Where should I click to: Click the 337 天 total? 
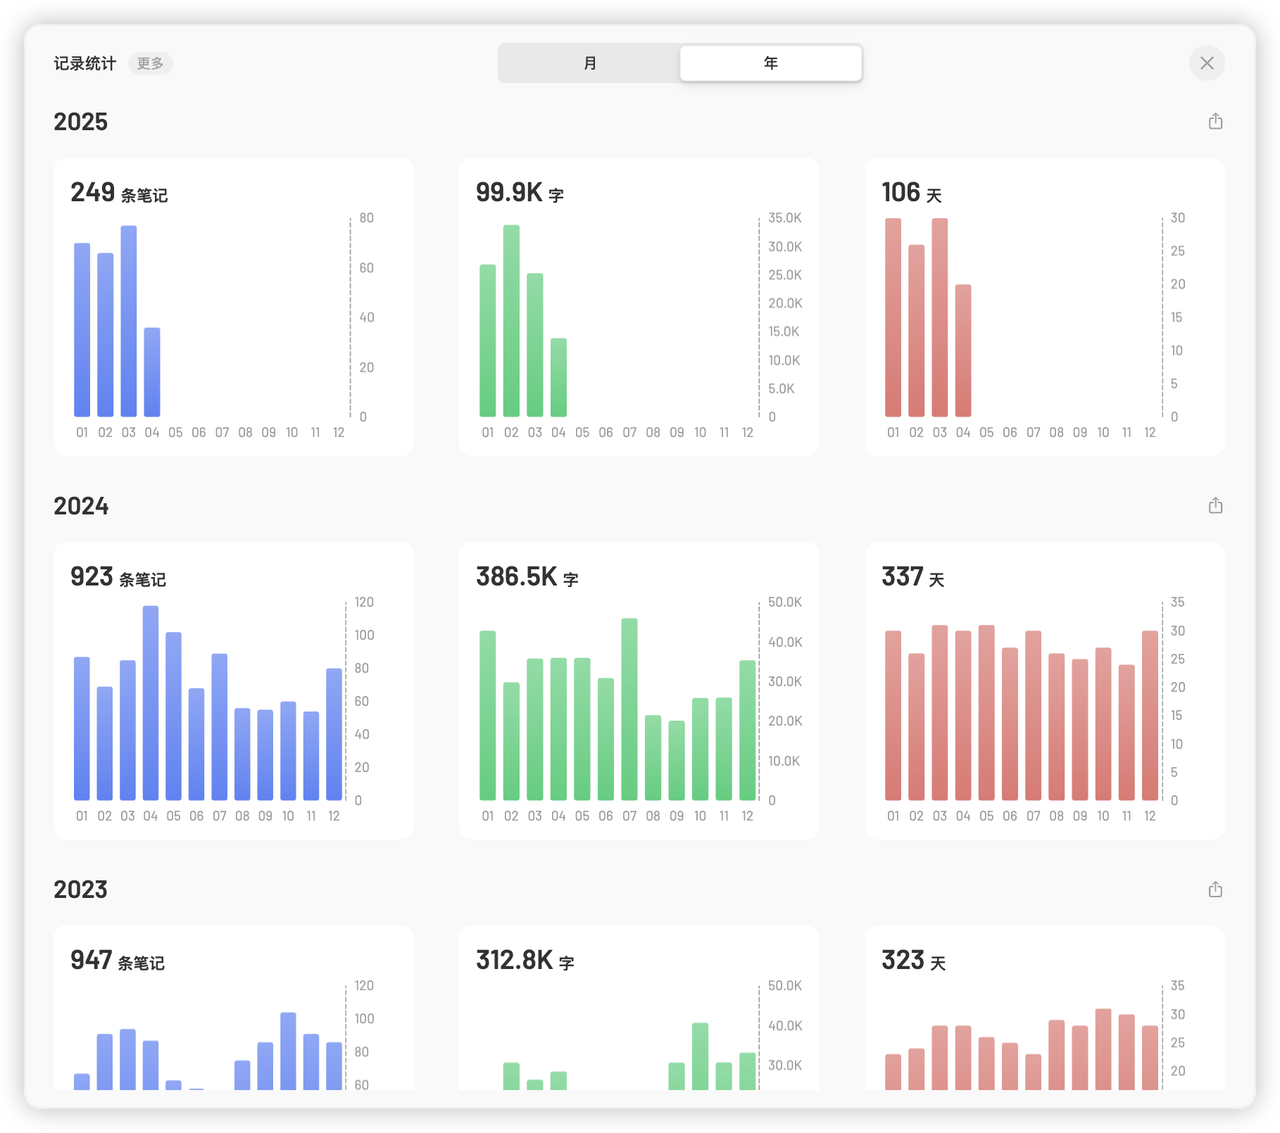tap(913, 577)
